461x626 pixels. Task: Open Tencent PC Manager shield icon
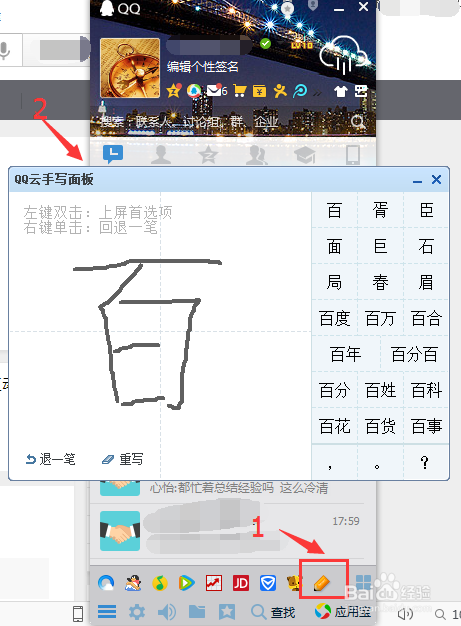268,583
